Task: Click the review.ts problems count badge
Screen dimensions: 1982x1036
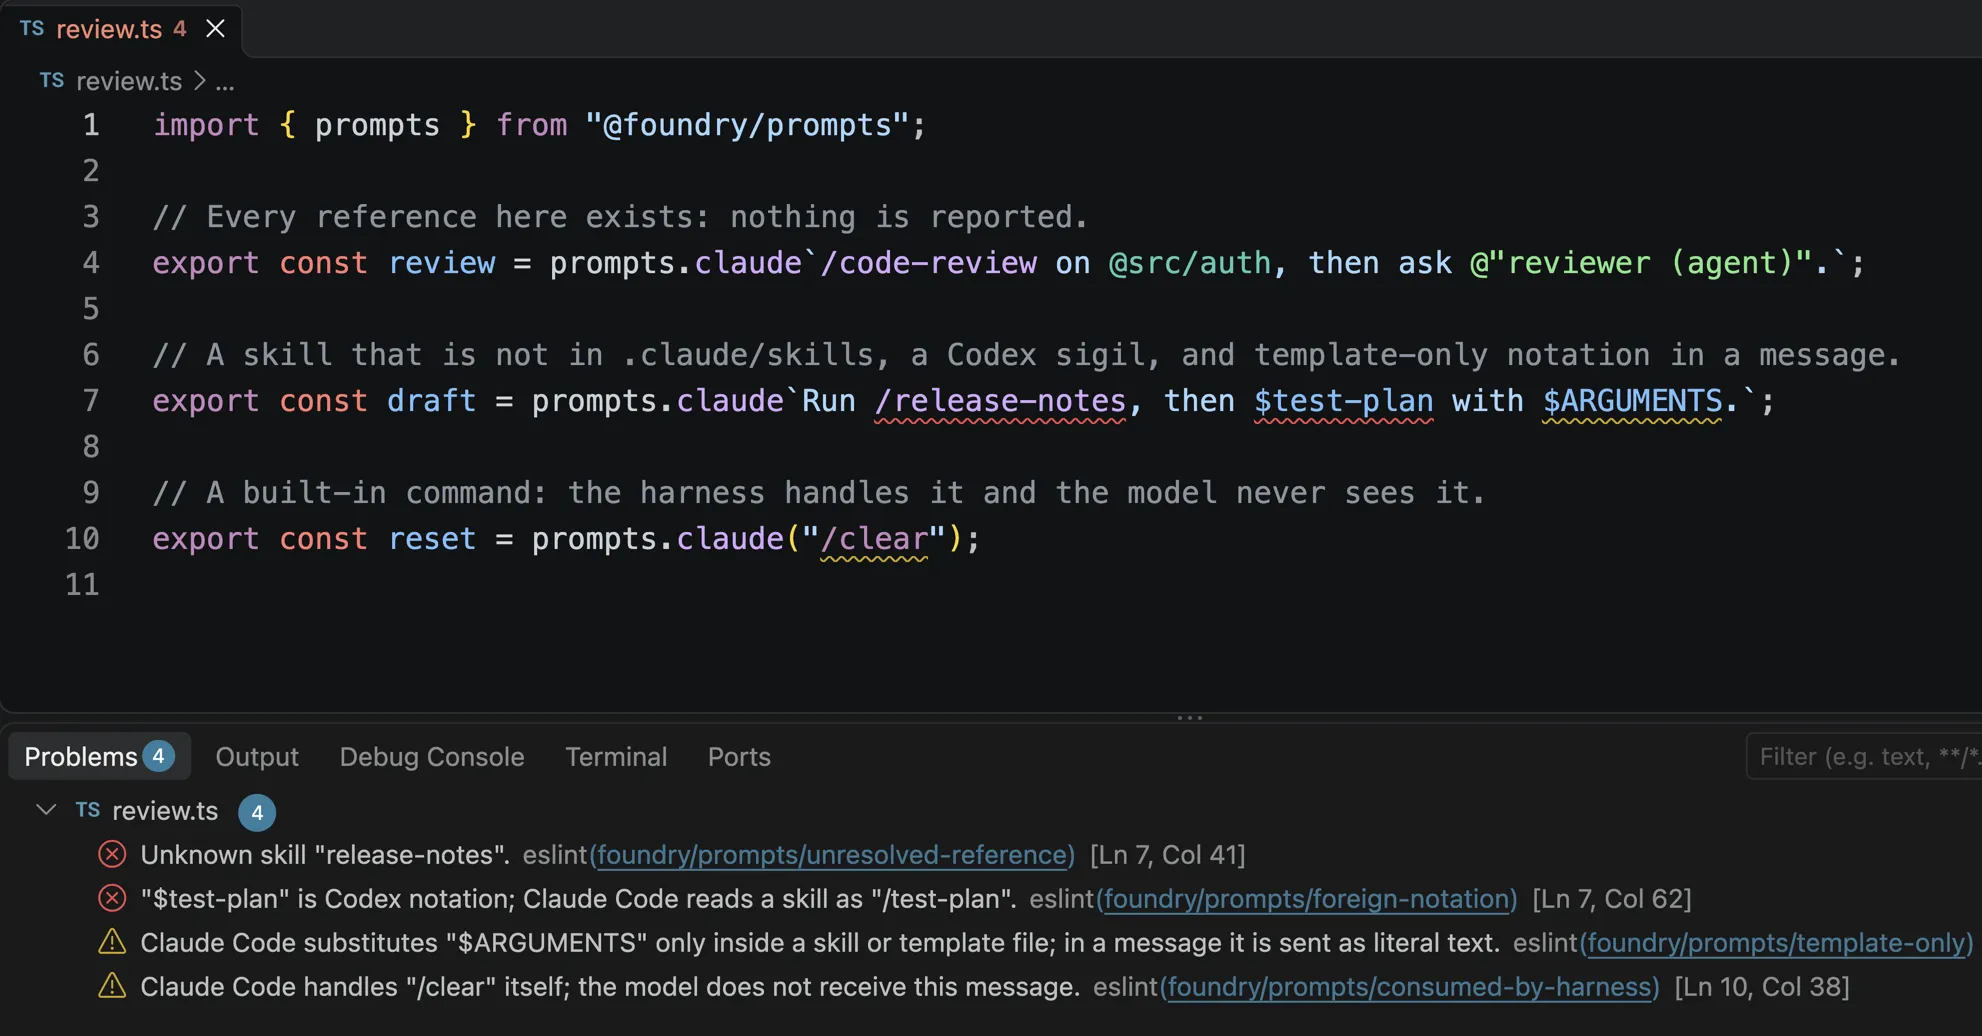Action: (x=257, y=812)
